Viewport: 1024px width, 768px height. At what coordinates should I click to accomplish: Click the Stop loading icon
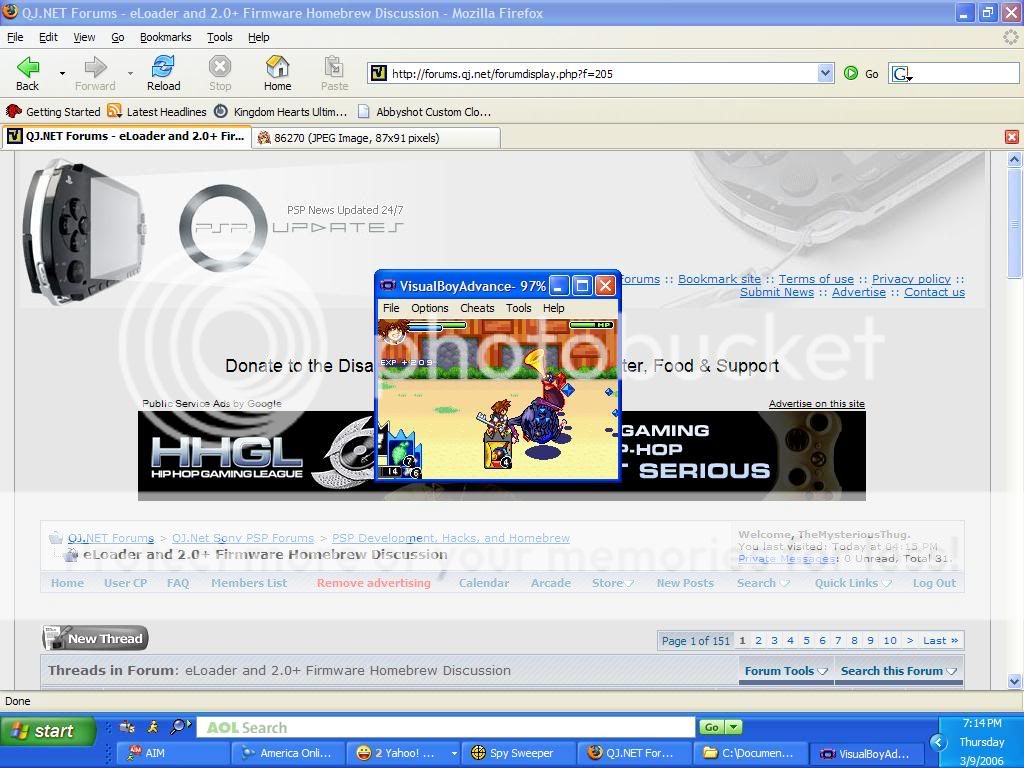coord(220,68)
